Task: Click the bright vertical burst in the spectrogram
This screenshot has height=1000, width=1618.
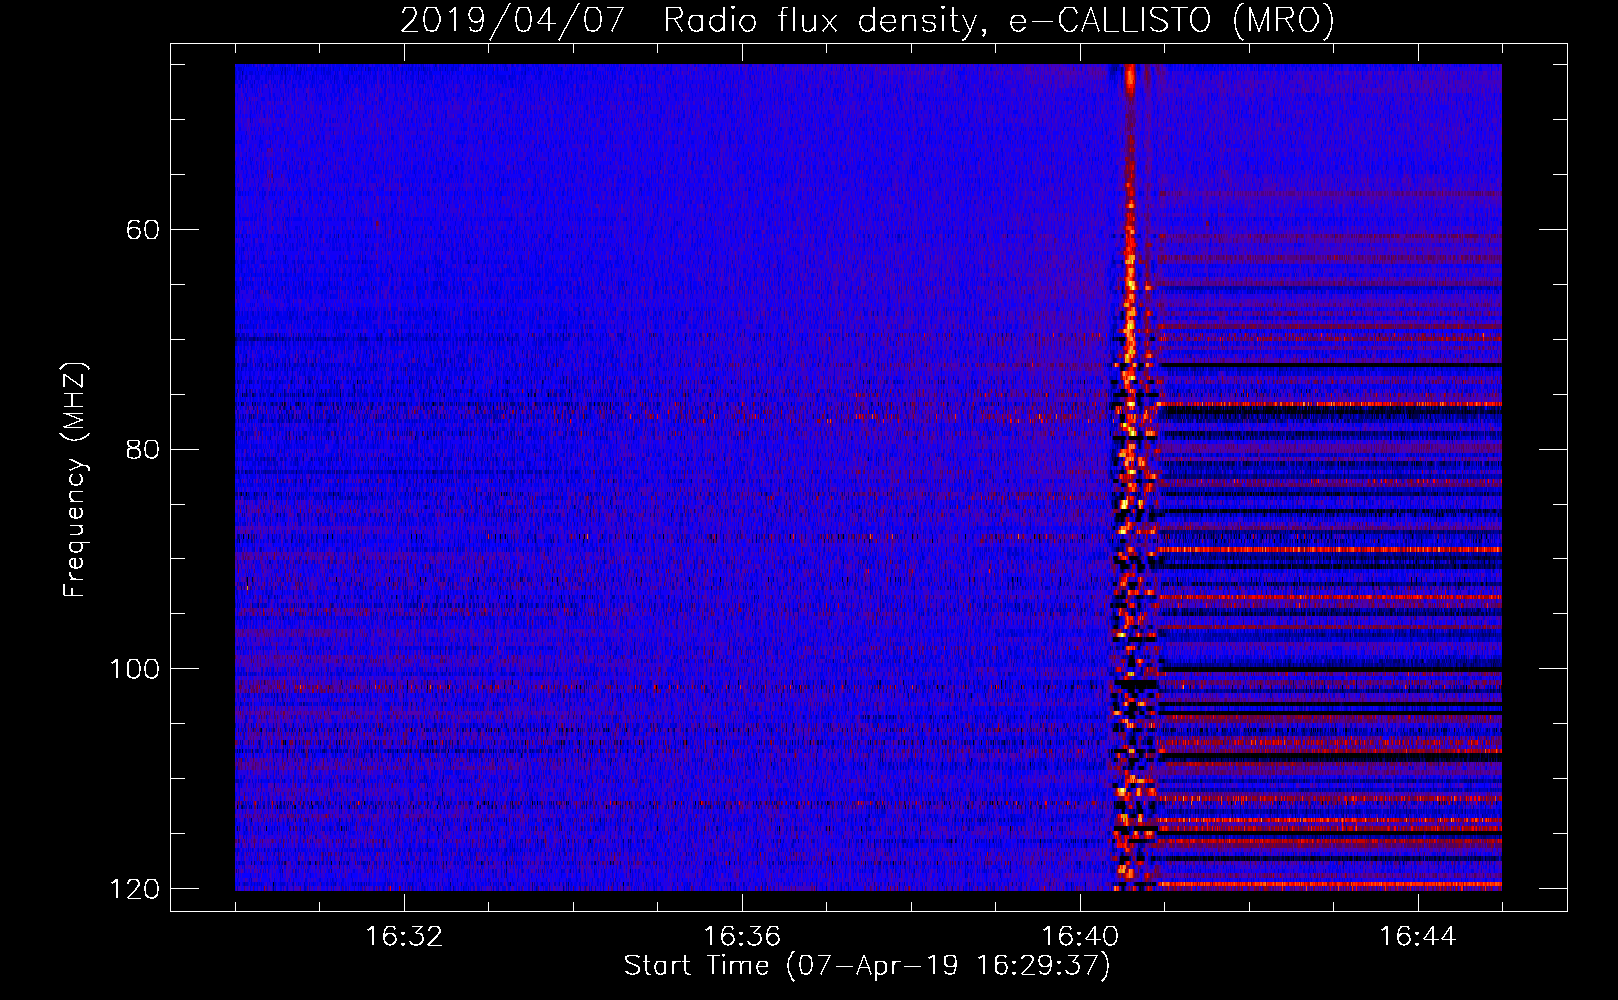Action: tap(1131, 477)
